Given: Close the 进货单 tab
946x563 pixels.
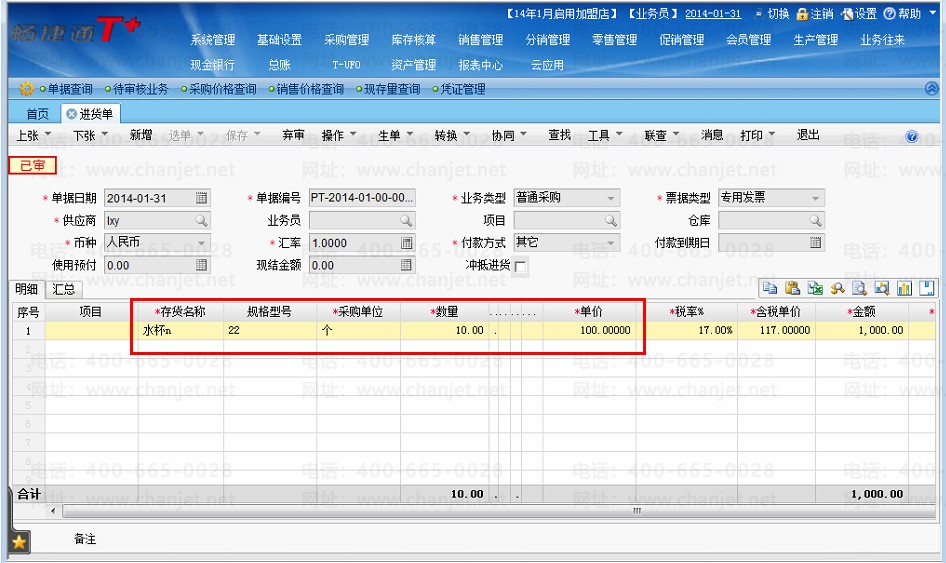Looking at the screenshot, I should point(71,114).
